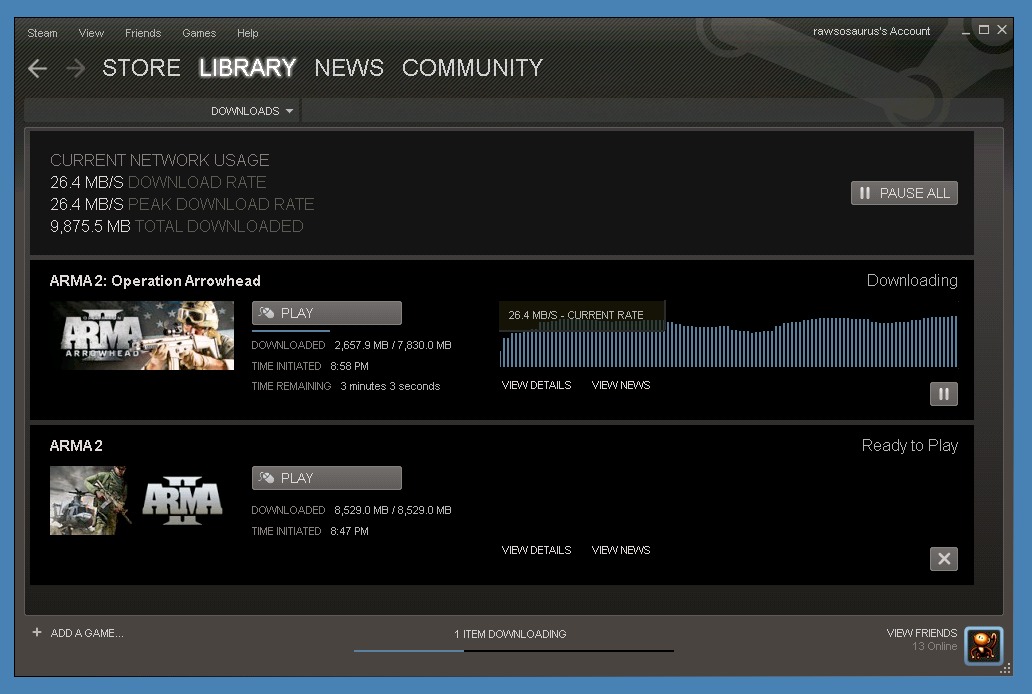The width and height of the screenshot is (1032, 694).
Task: Click the Downloading status text
Action: point(912,280)
